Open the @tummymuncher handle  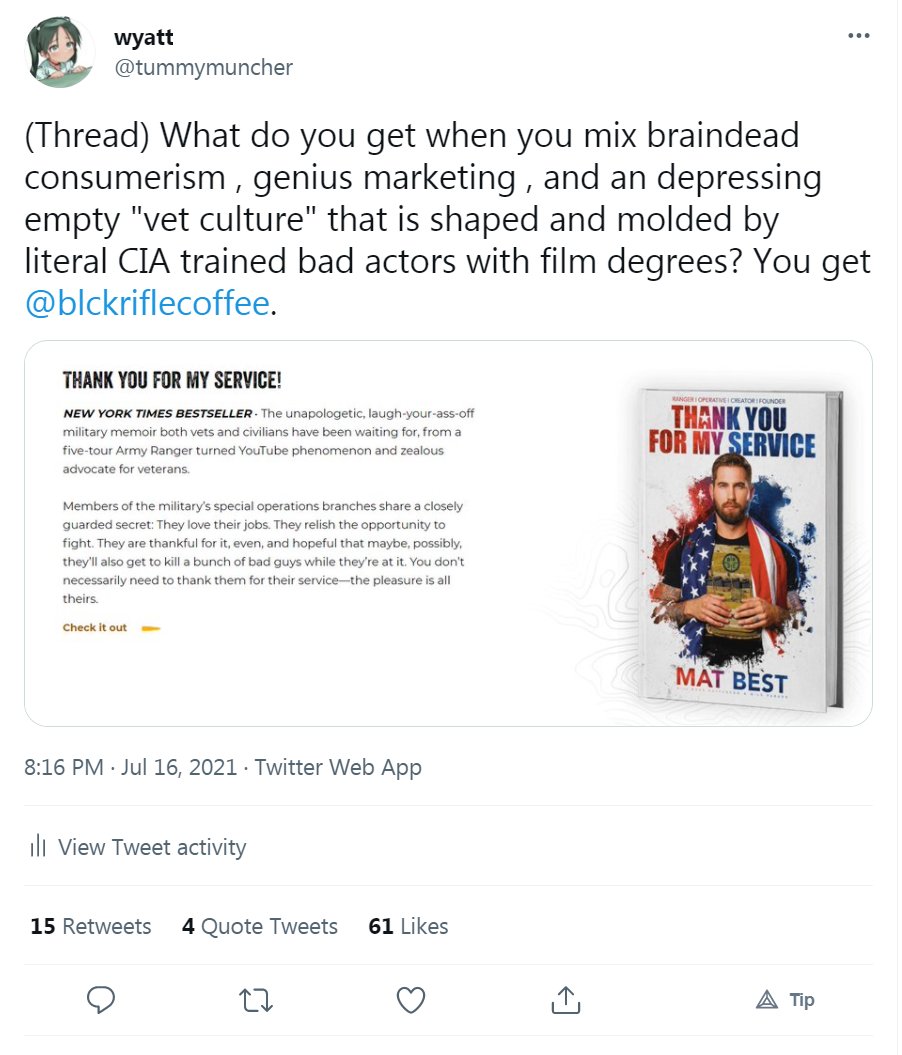tap(204, 67)
